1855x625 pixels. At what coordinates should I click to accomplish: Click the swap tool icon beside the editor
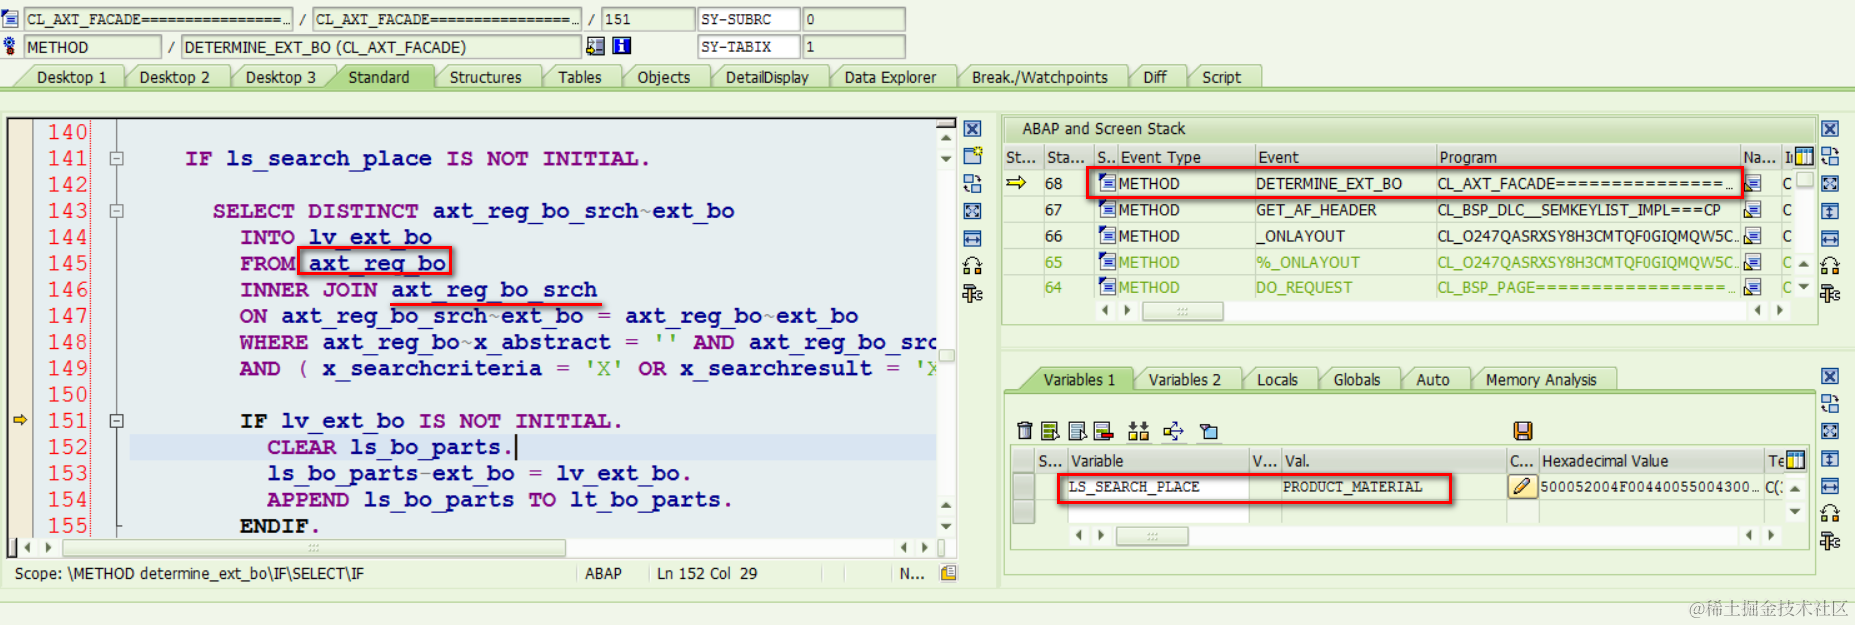click(972, 183)
